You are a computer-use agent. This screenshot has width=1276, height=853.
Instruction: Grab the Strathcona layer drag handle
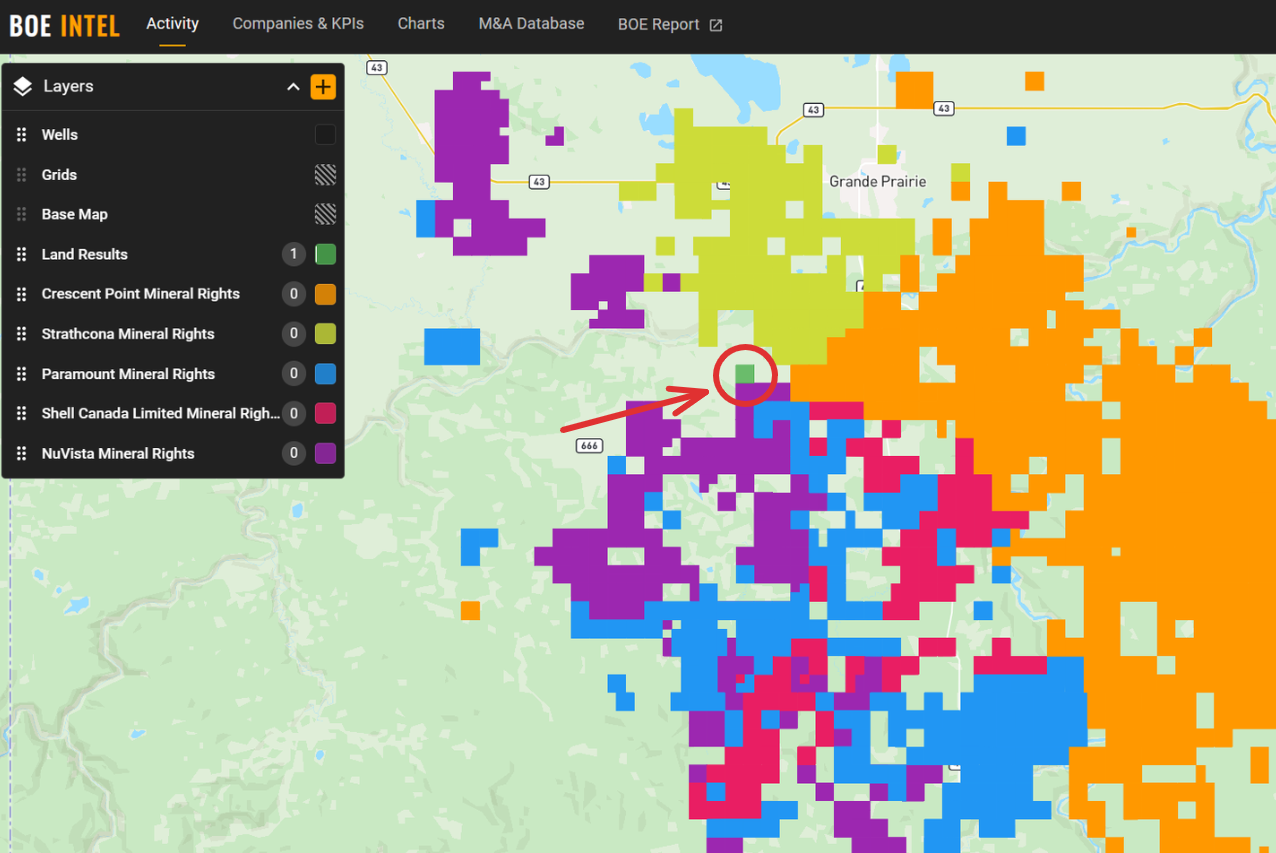tap(22, 334)
